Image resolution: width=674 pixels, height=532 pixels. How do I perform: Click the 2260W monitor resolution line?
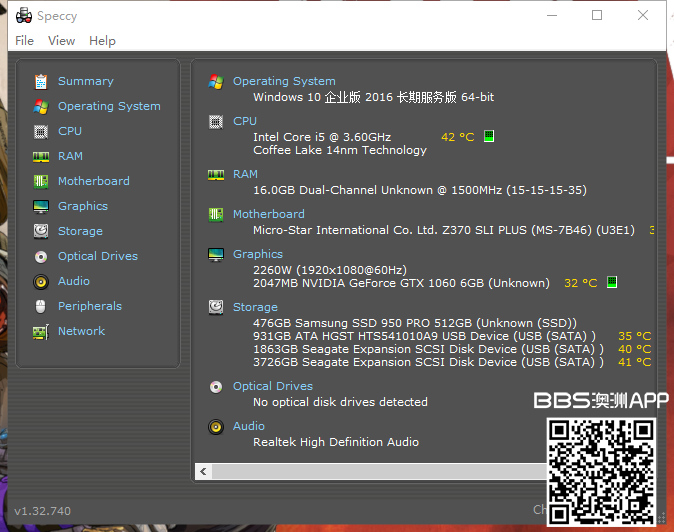click(x=330, y=270)
